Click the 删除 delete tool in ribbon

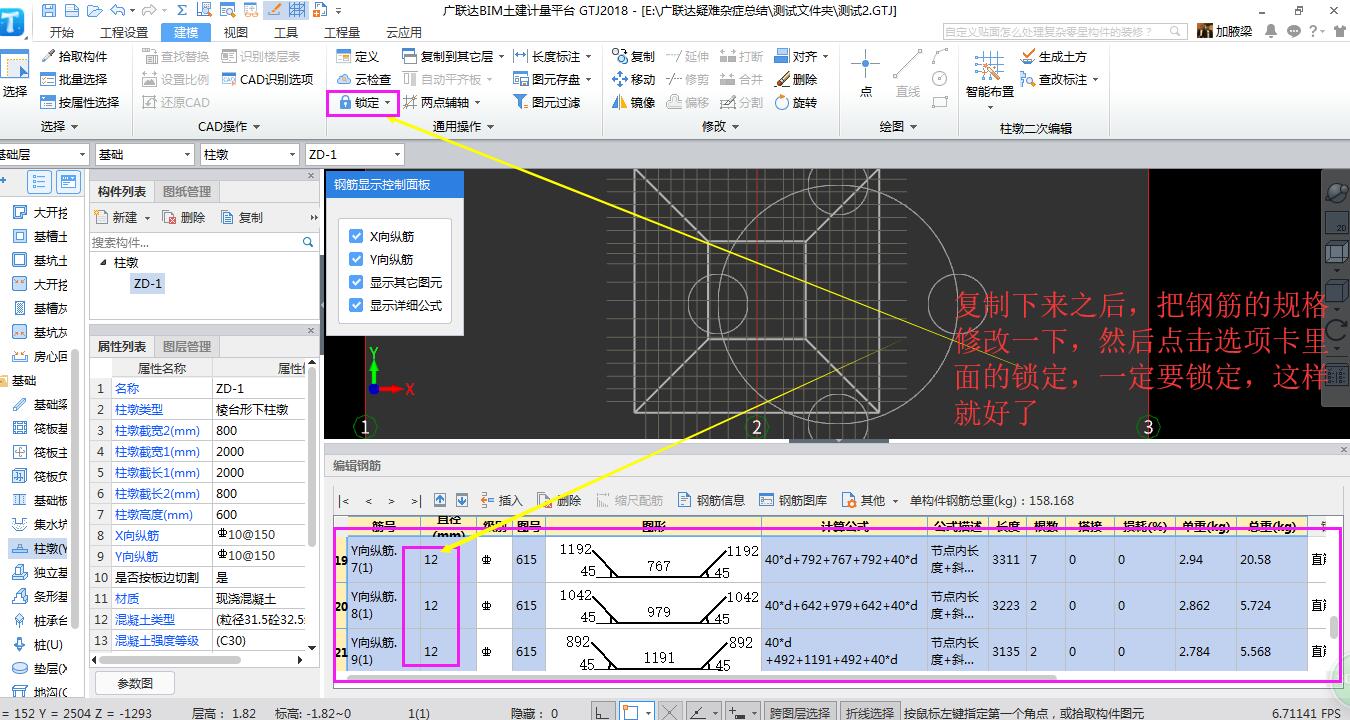tap(795, 79)
